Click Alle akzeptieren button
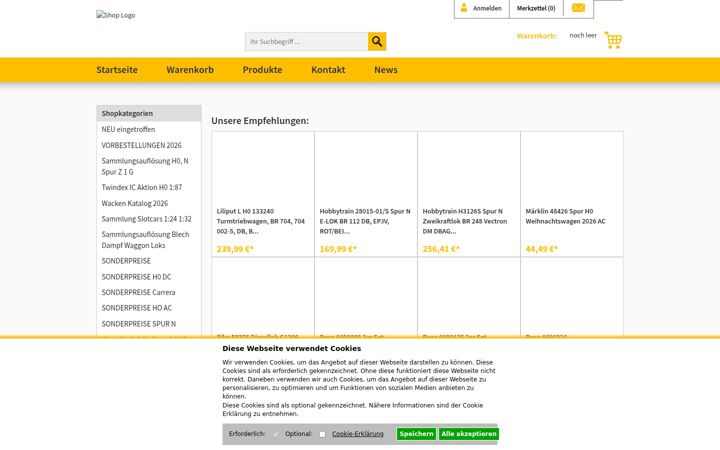The image size is (720, 450). pos(468,434)
